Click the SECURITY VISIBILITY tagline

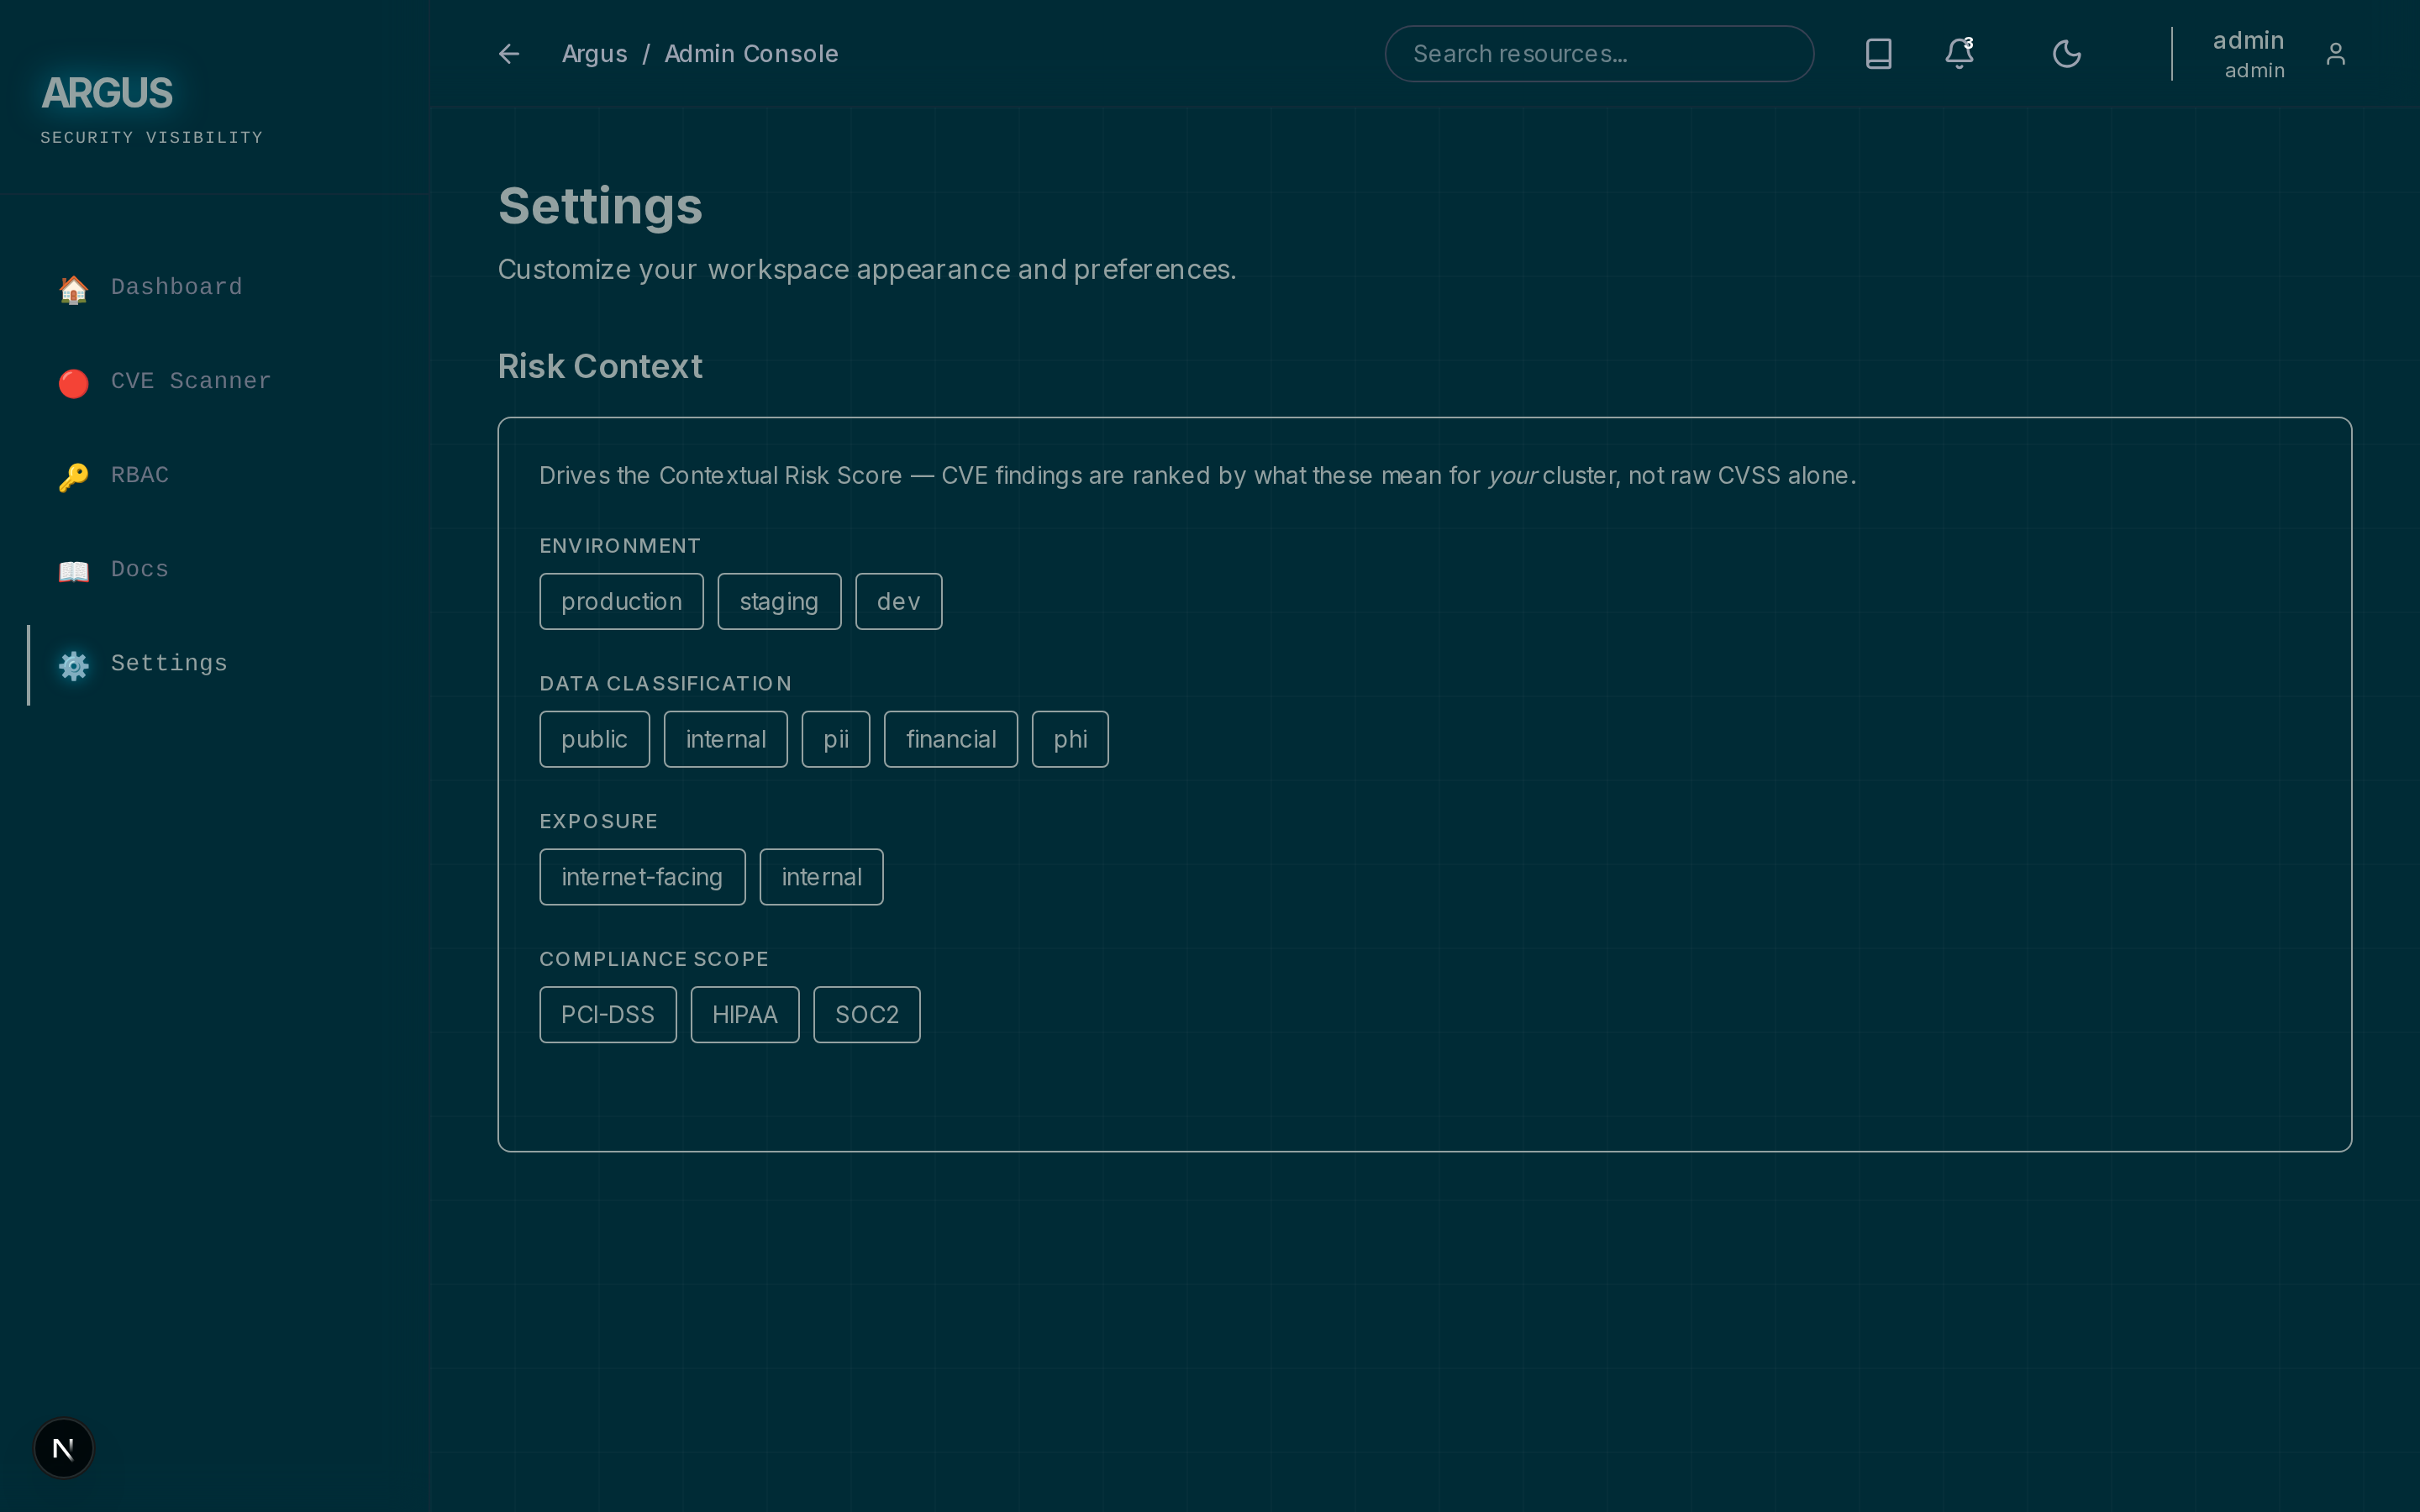[151, 138]
